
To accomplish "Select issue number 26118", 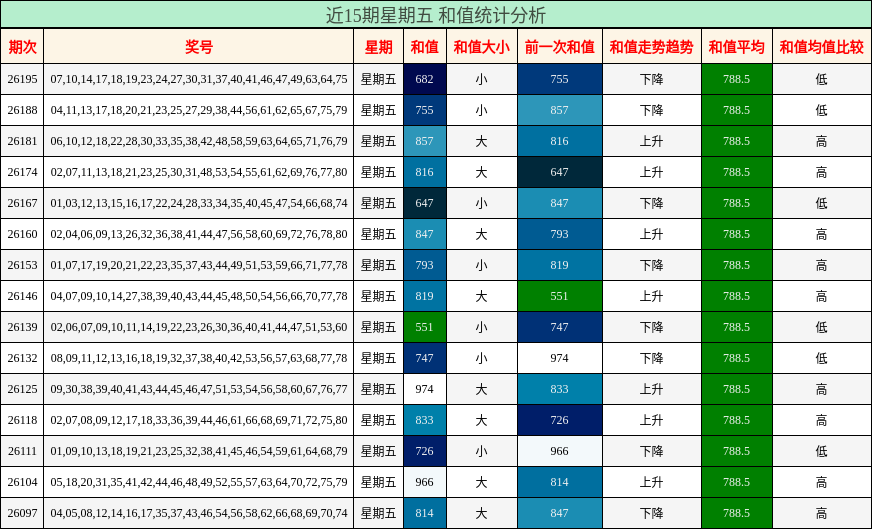I will click(22, 420).
